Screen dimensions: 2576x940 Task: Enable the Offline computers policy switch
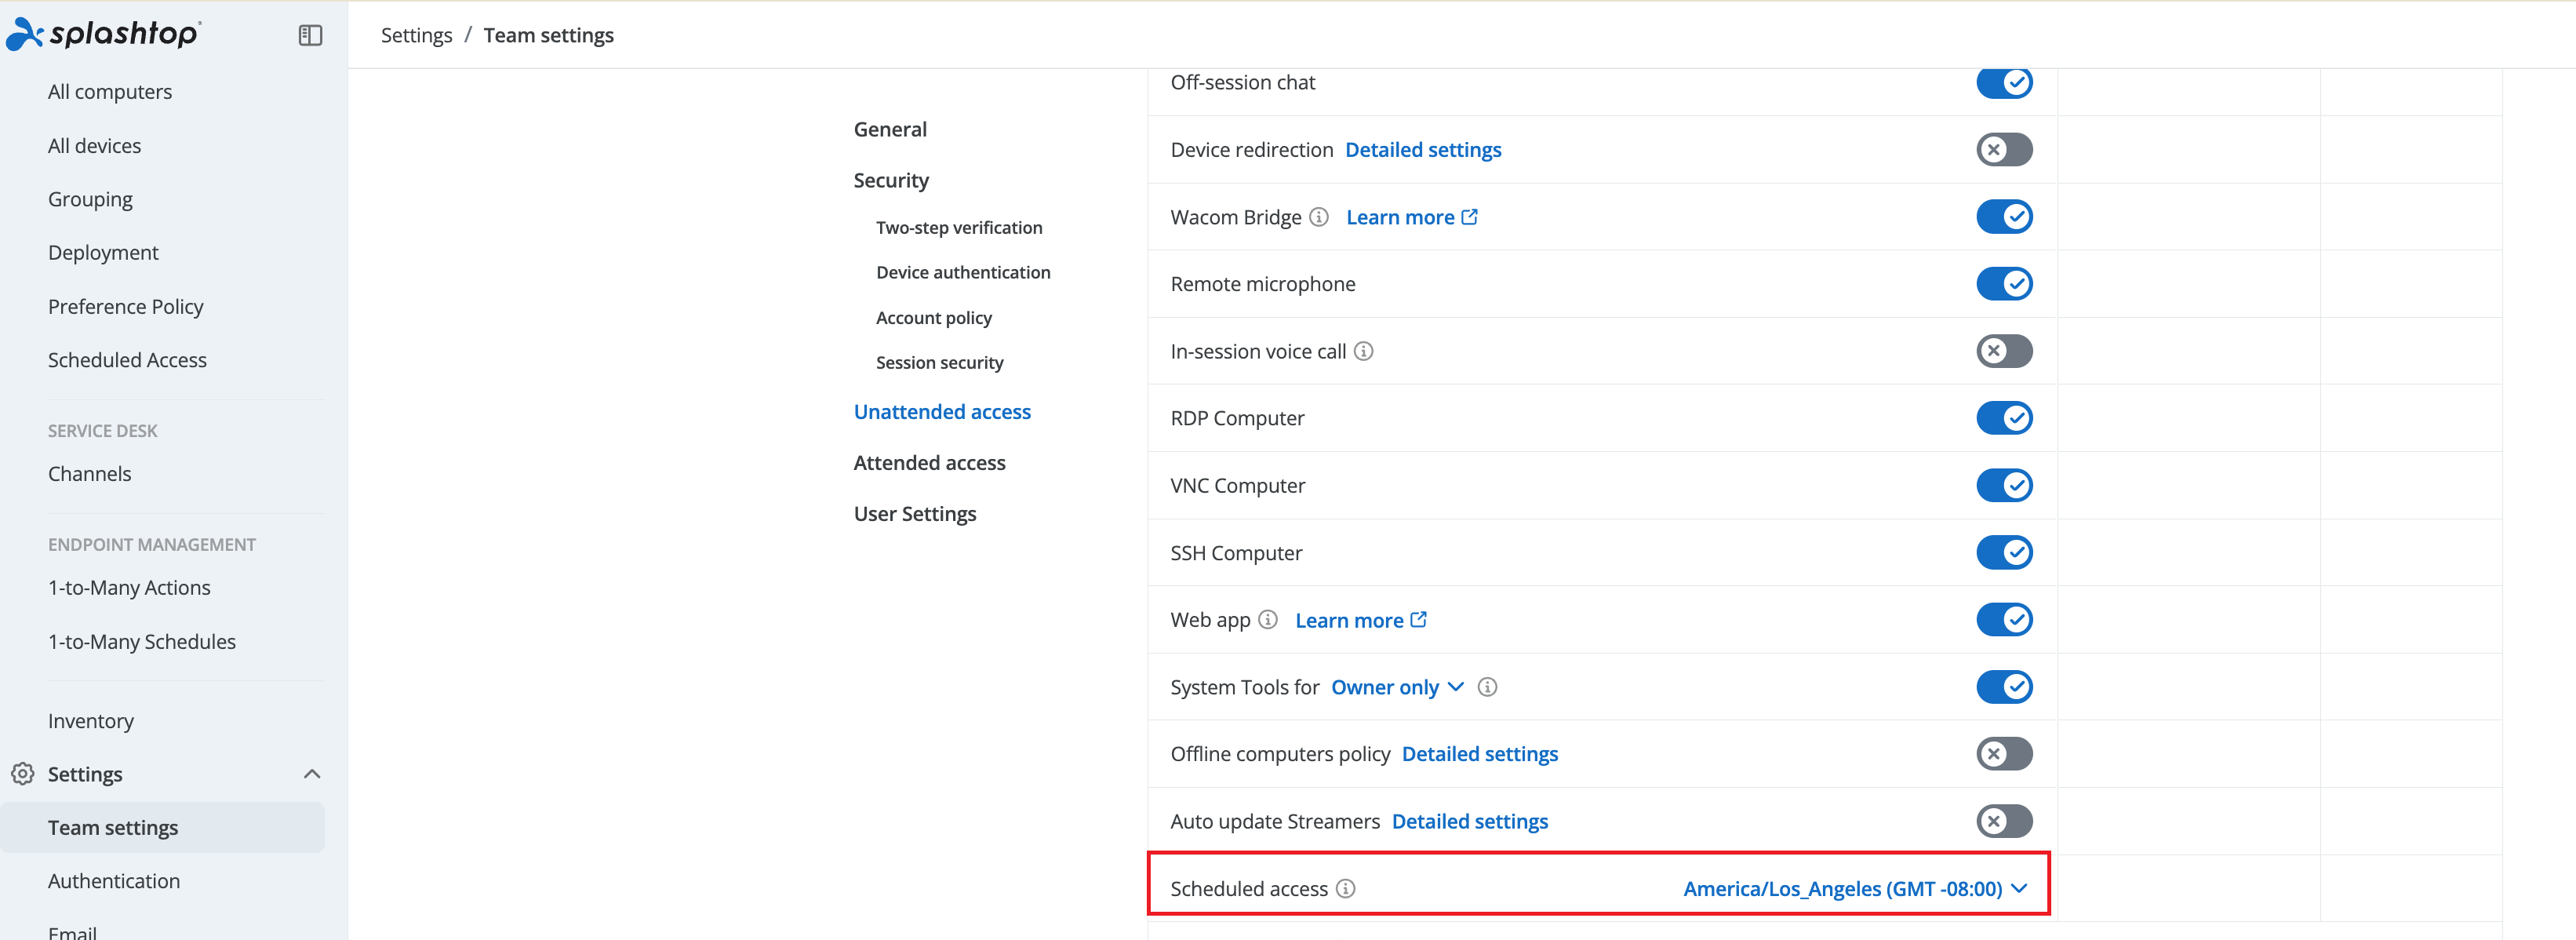2004,754
